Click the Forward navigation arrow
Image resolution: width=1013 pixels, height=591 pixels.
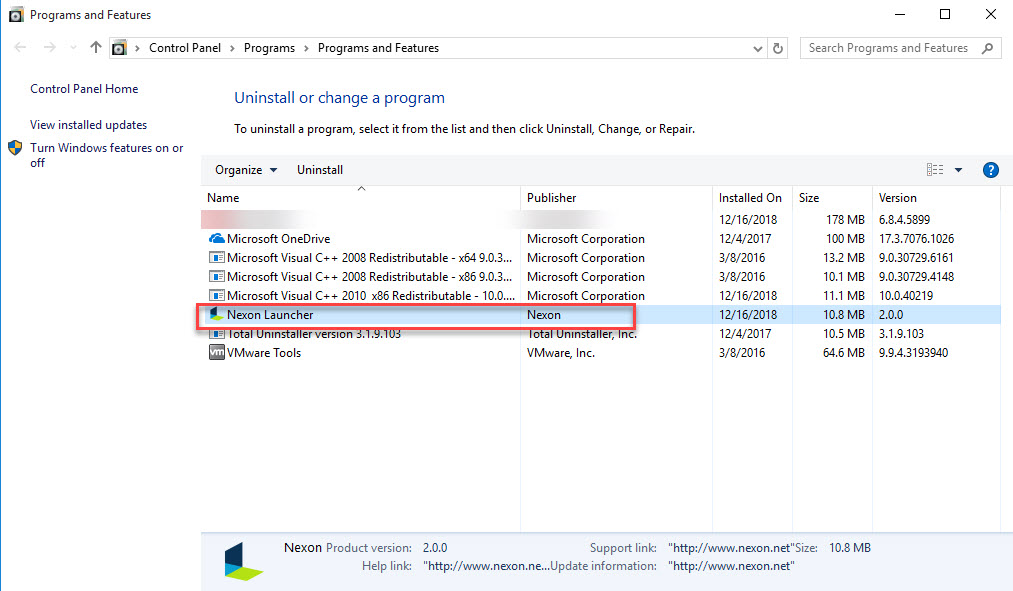[49, 47]
